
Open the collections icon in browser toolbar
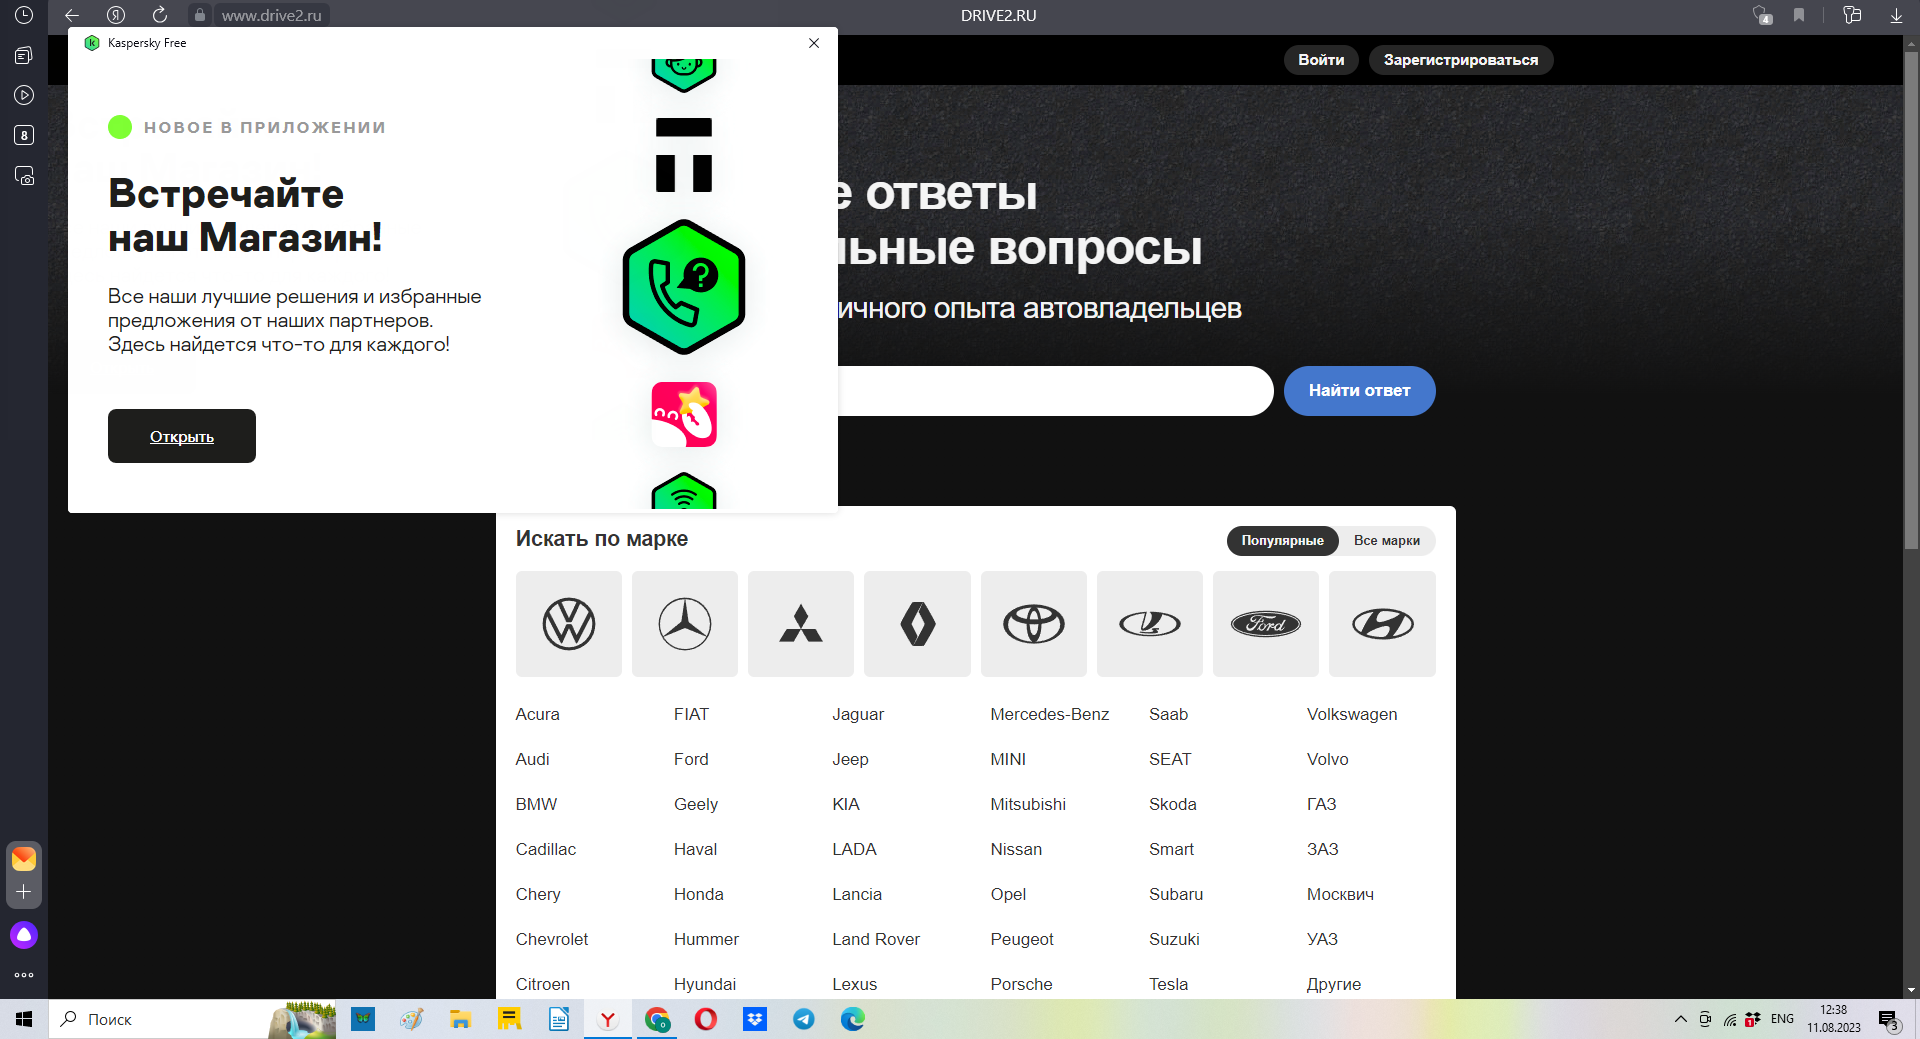click(x=1852, y=15)
